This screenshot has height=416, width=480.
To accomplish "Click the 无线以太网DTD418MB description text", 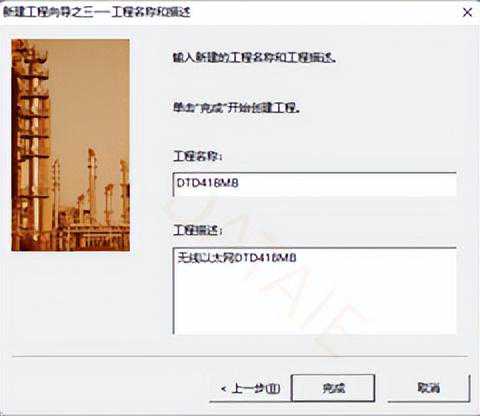I will click(237, 258).
